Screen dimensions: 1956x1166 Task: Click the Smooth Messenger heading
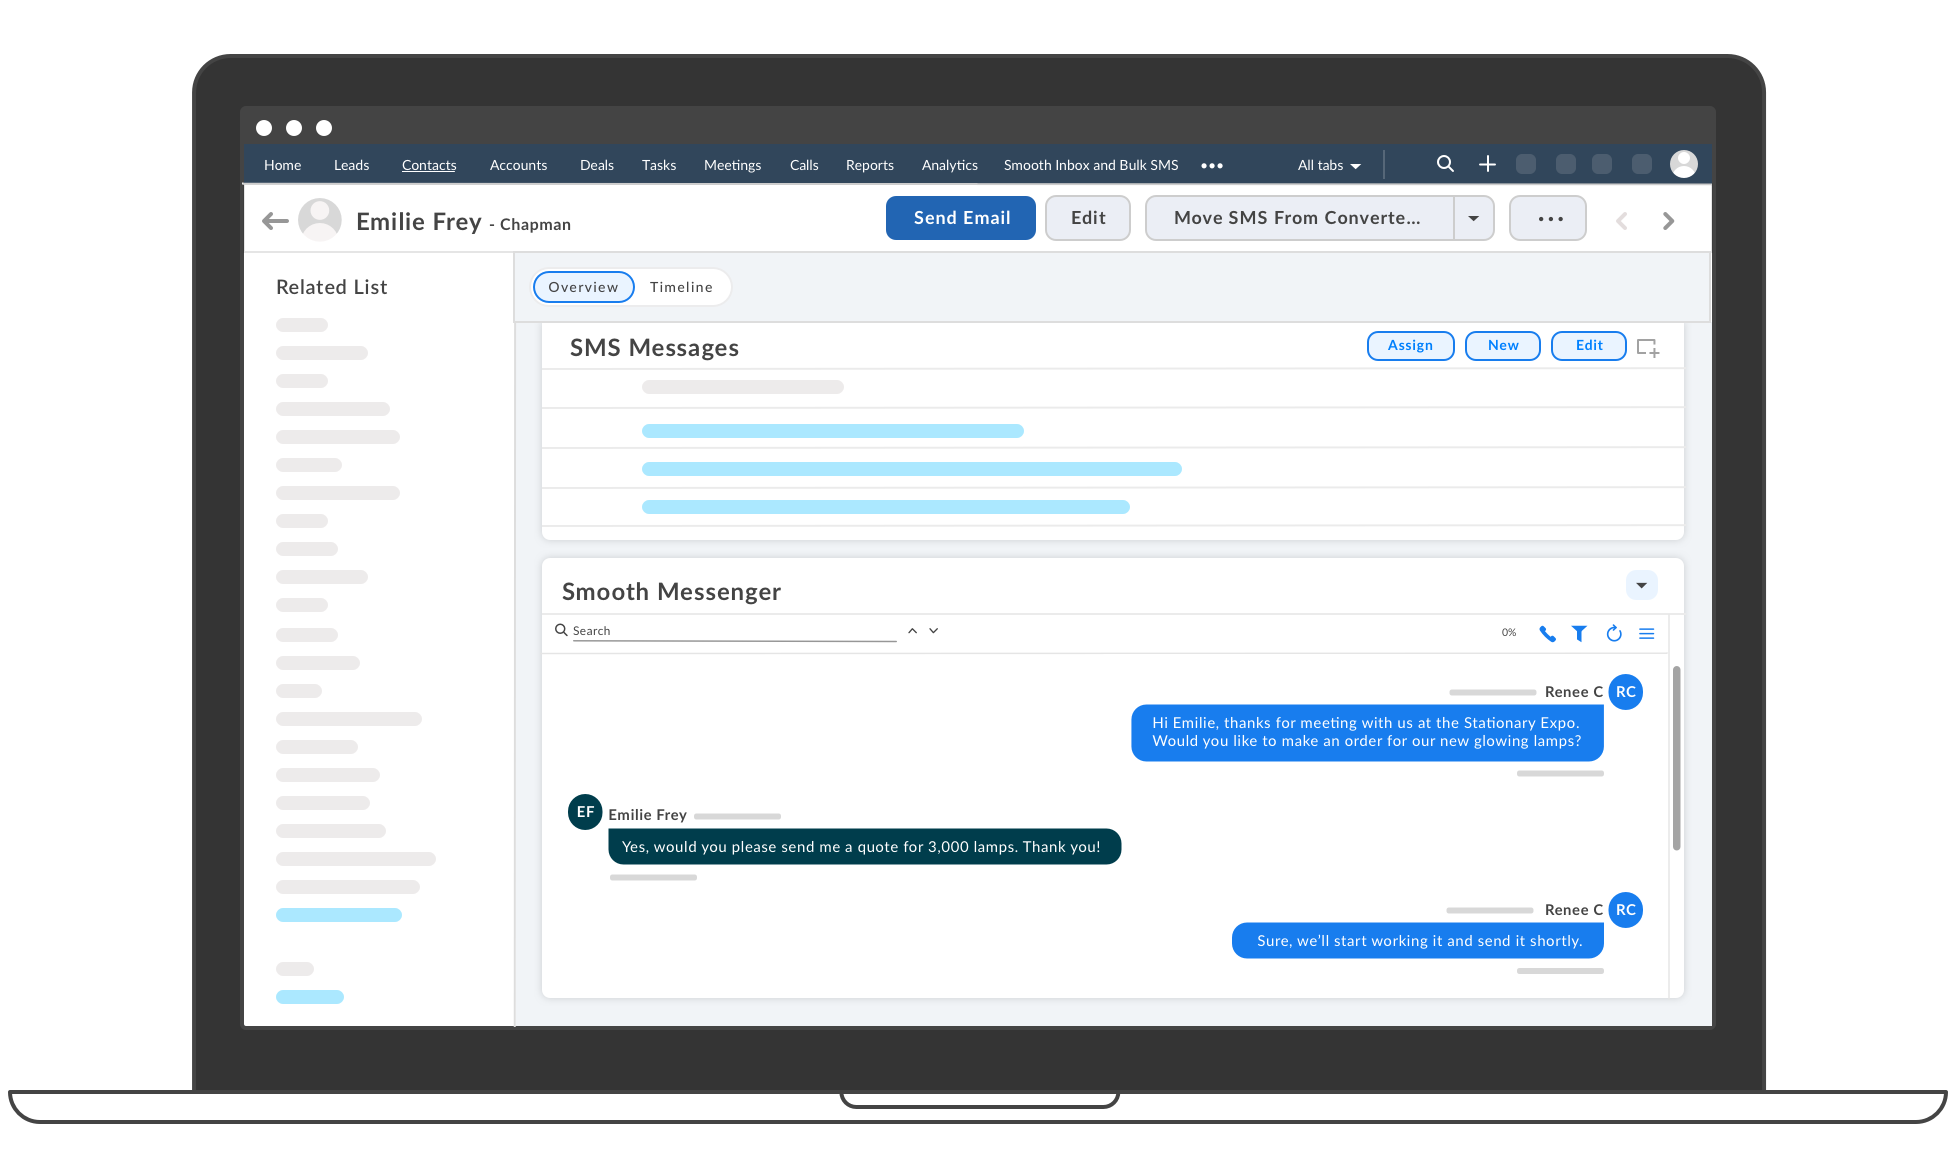click(x=671, y=592)
